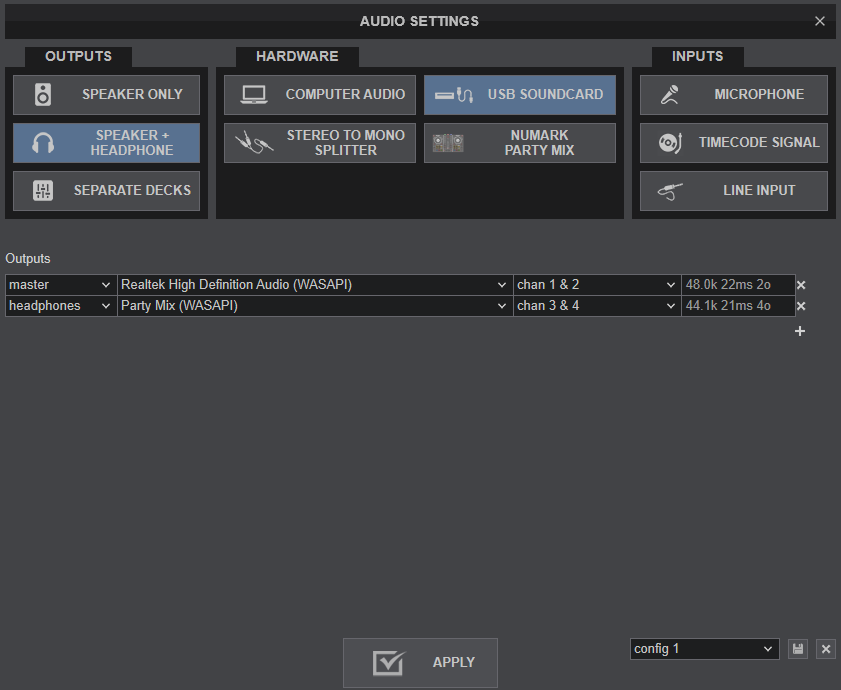Viewport: 841px width, 690px height.
Task: Open Realtek High Definition Audio device dropdown
Action: (x=315, y=285)
